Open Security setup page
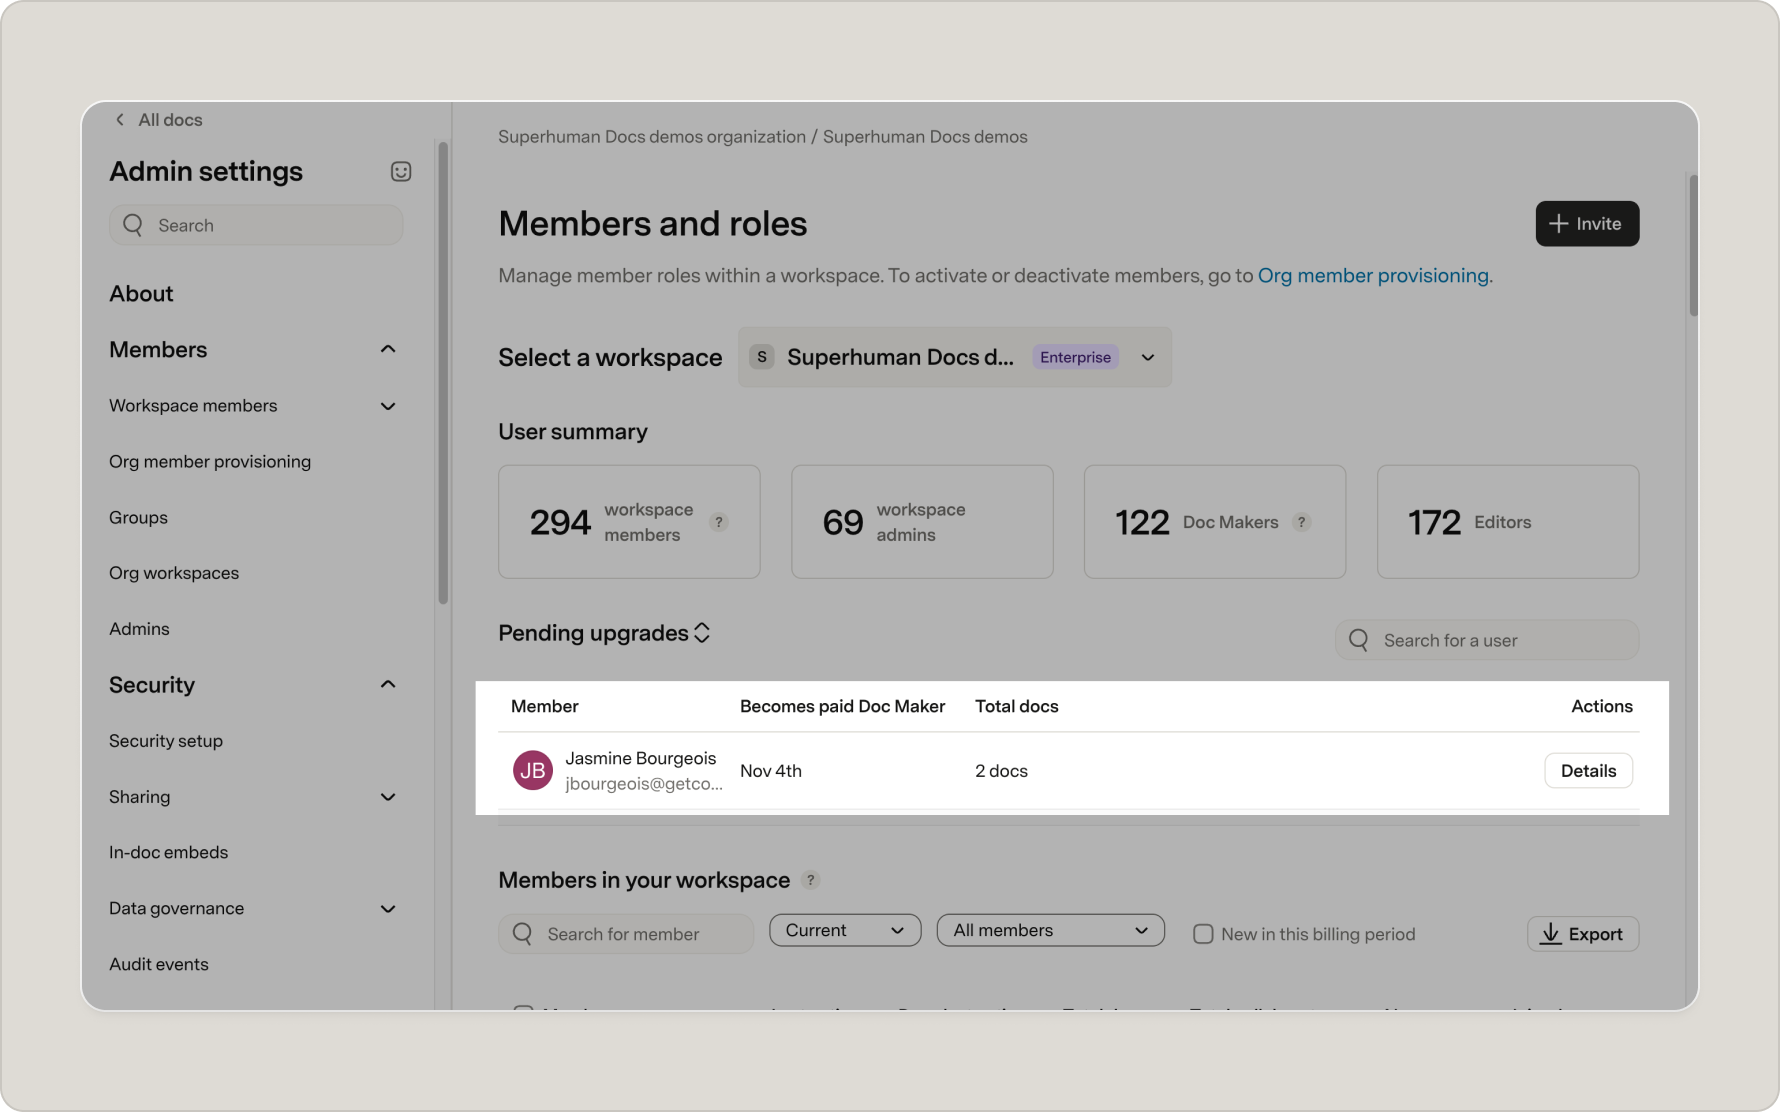The width and height of the screenshot is (1780, 1112). pyautogui.click(x=166, y=741)
